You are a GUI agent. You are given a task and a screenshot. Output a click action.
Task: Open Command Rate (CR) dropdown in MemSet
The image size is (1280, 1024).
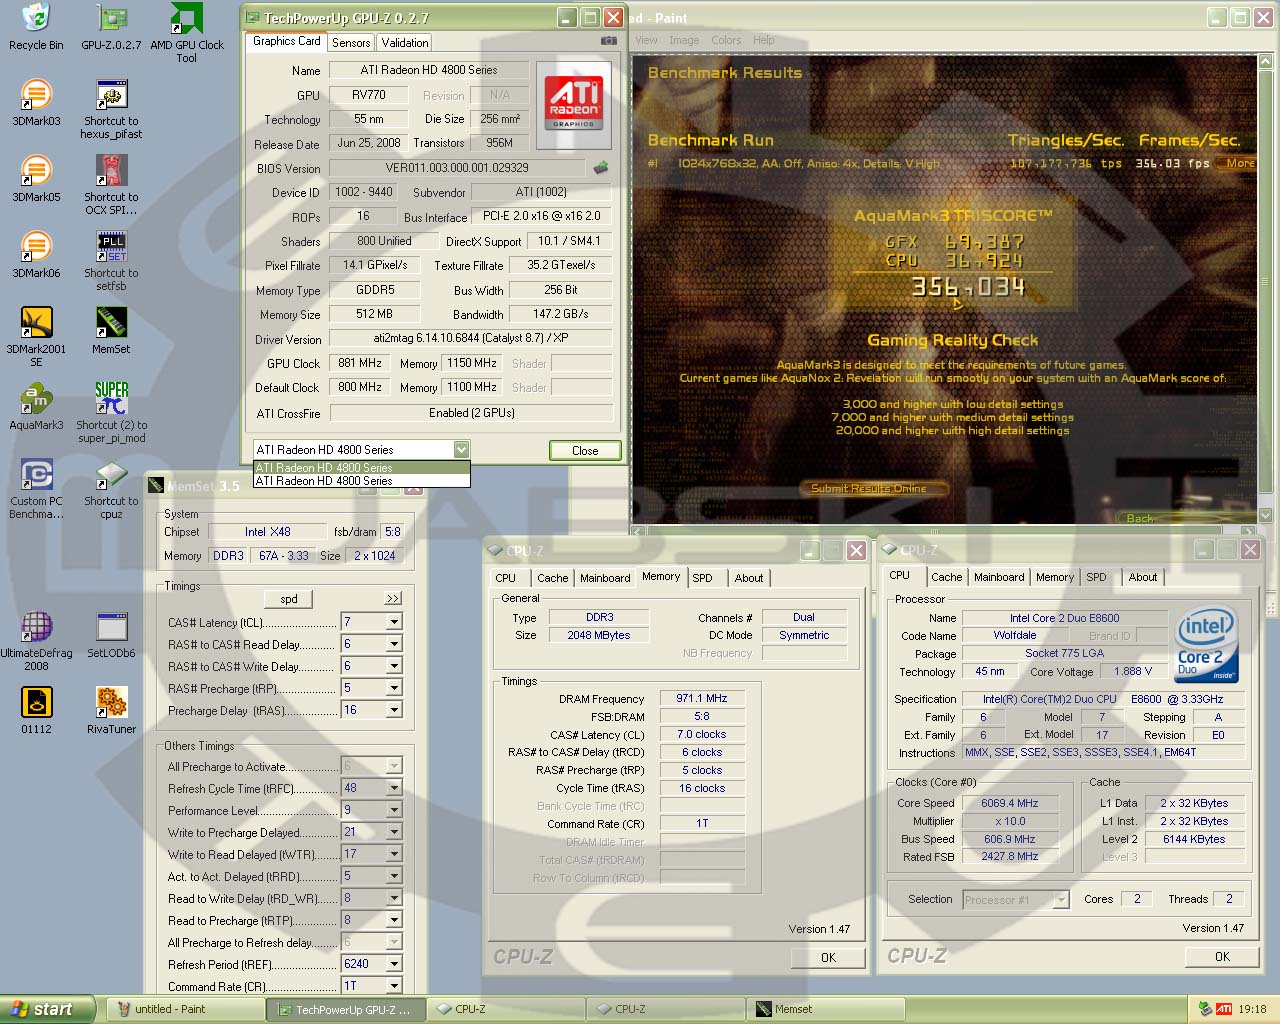394,986
